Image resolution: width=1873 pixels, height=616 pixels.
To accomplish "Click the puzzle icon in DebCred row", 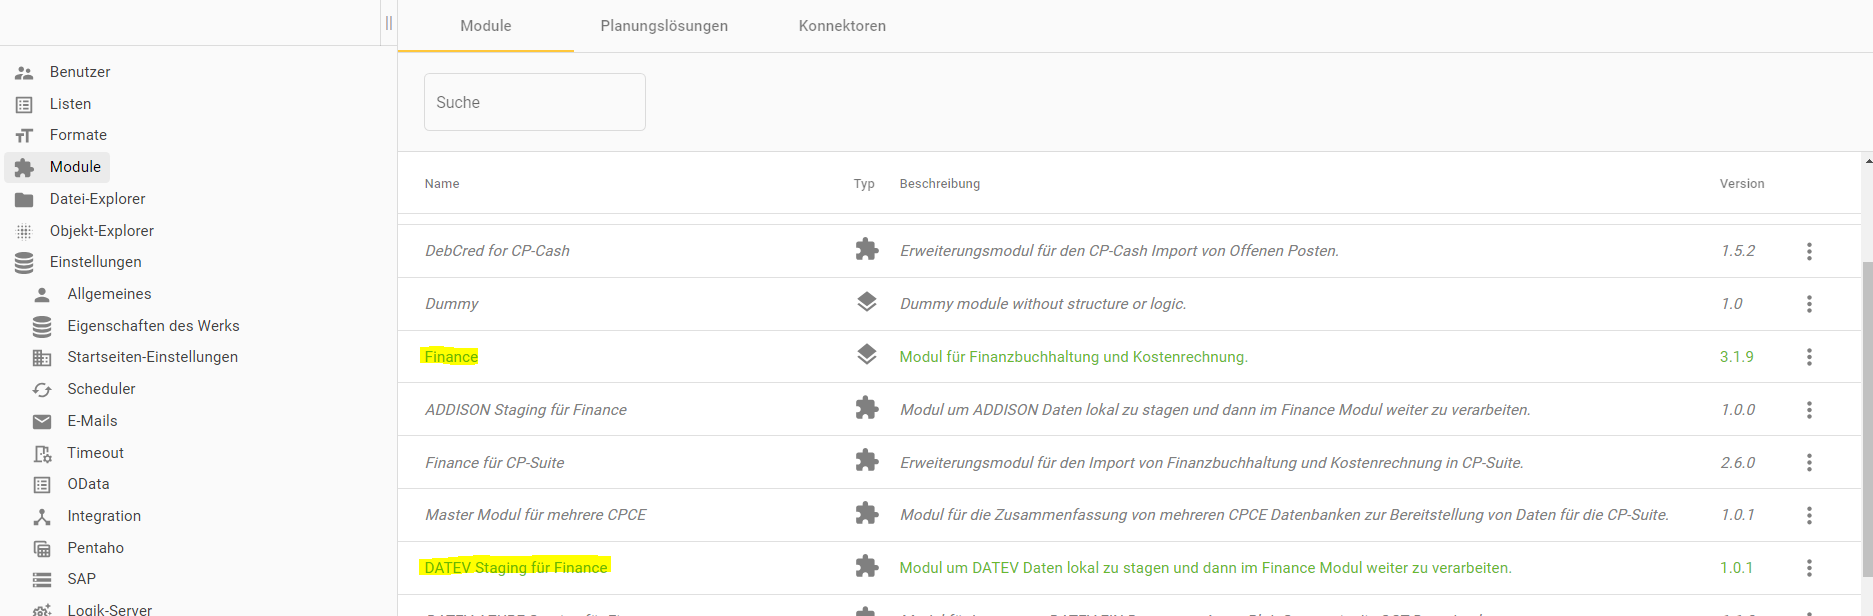I will (x=867, y=250).
